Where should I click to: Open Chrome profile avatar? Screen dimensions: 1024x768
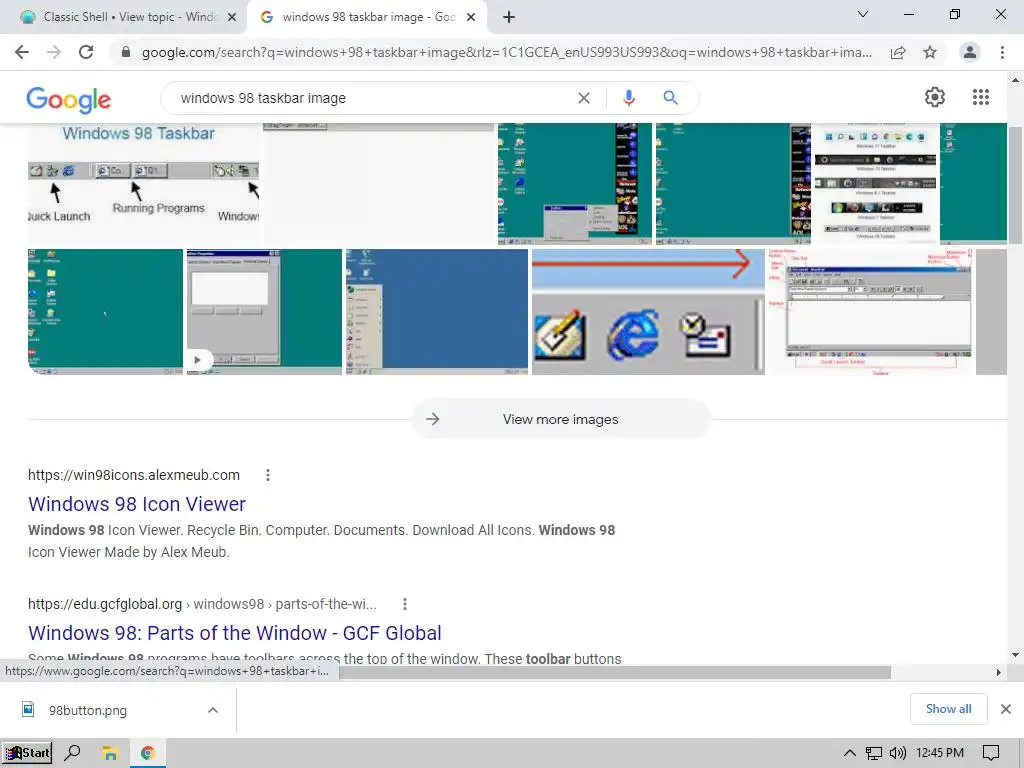pyautogui.click(x=970, y=52)
